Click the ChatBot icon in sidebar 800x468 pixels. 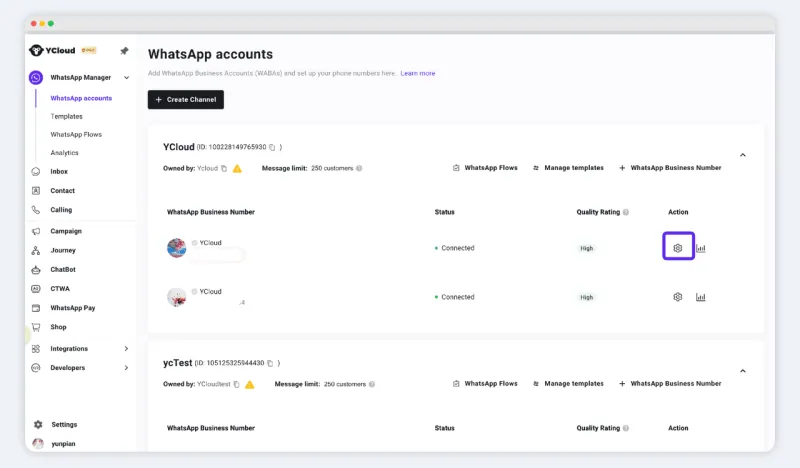click(x=36, y=269)
